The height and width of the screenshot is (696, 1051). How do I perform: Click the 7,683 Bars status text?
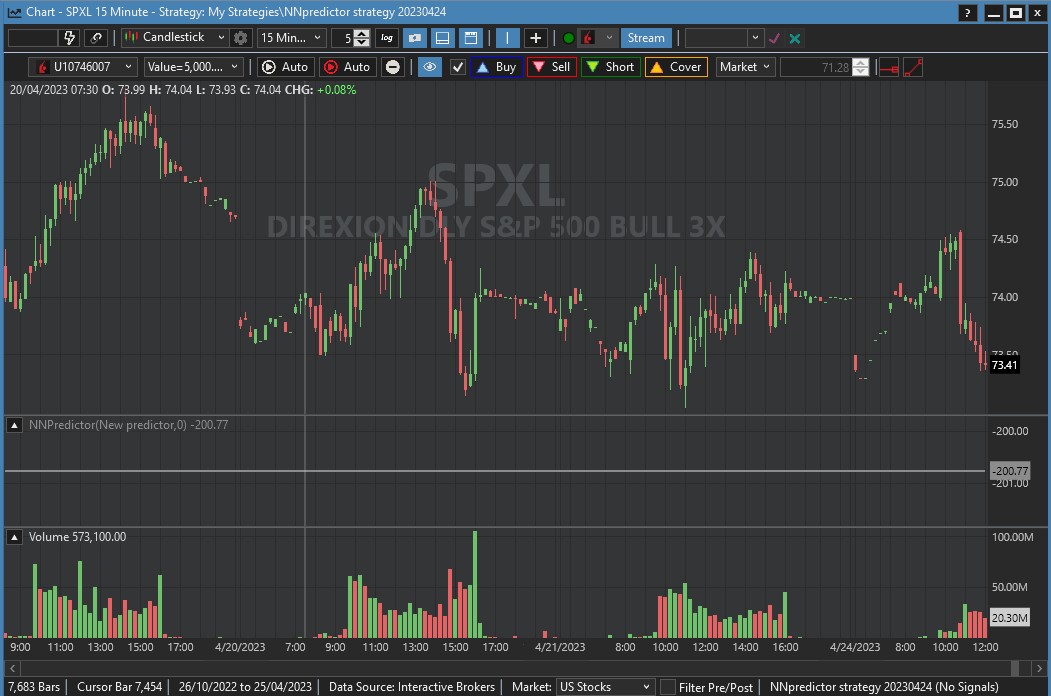tap(34, 687)
